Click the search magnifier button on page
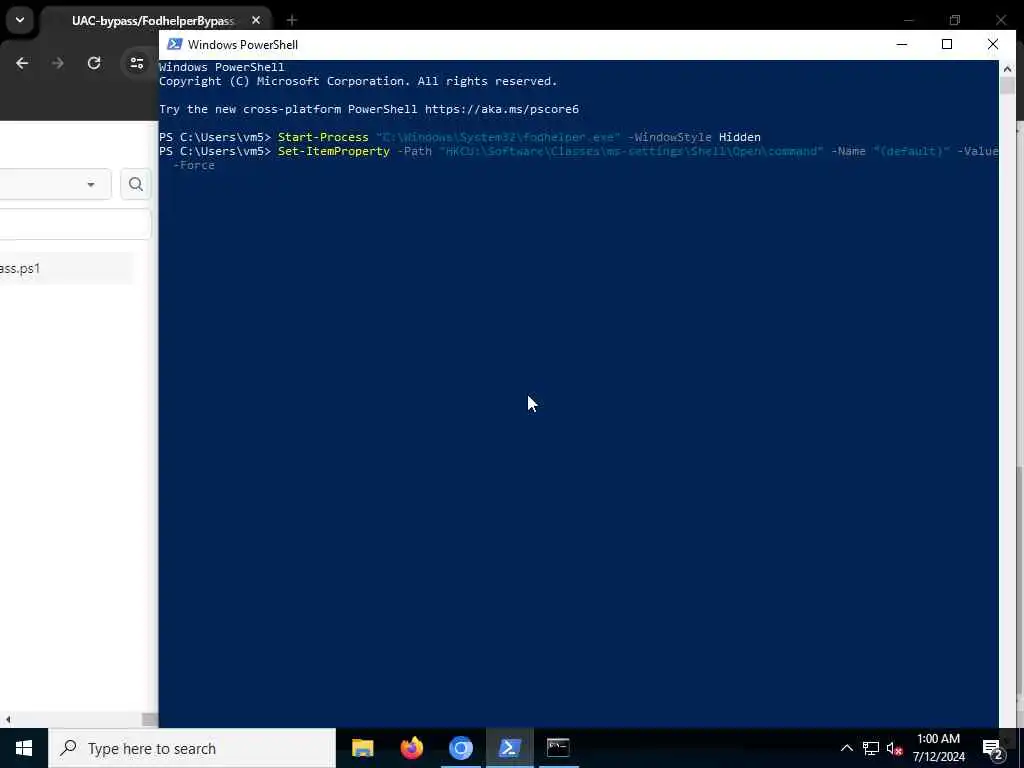This screenshot has height=768, width=1024. pos(136,184)
